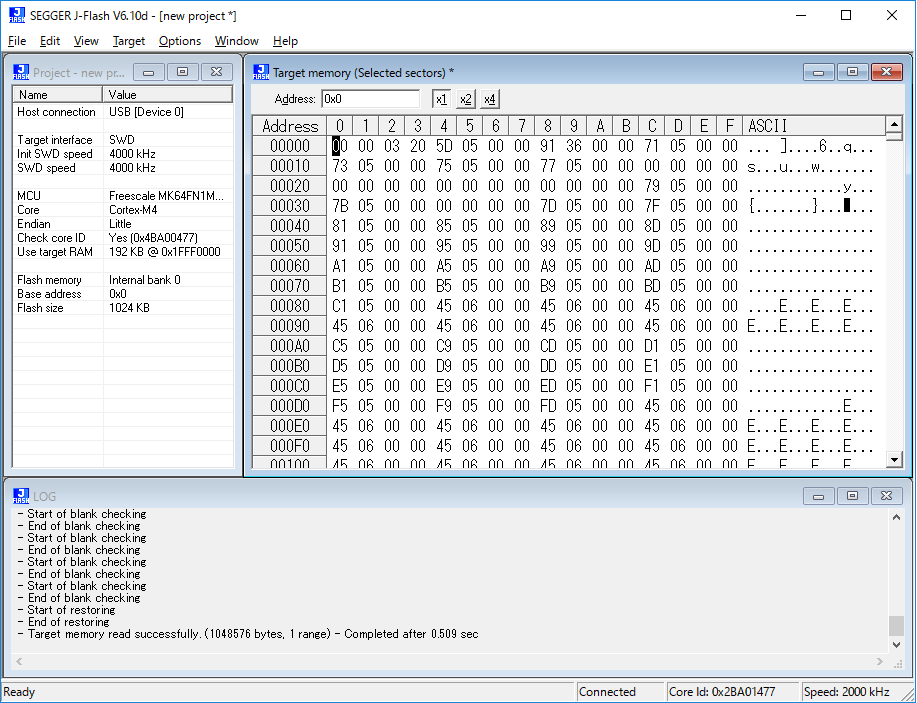The height and width of the screenshot is (703, 917).
Task: Select the Host connection row
Action: point(123,112)
